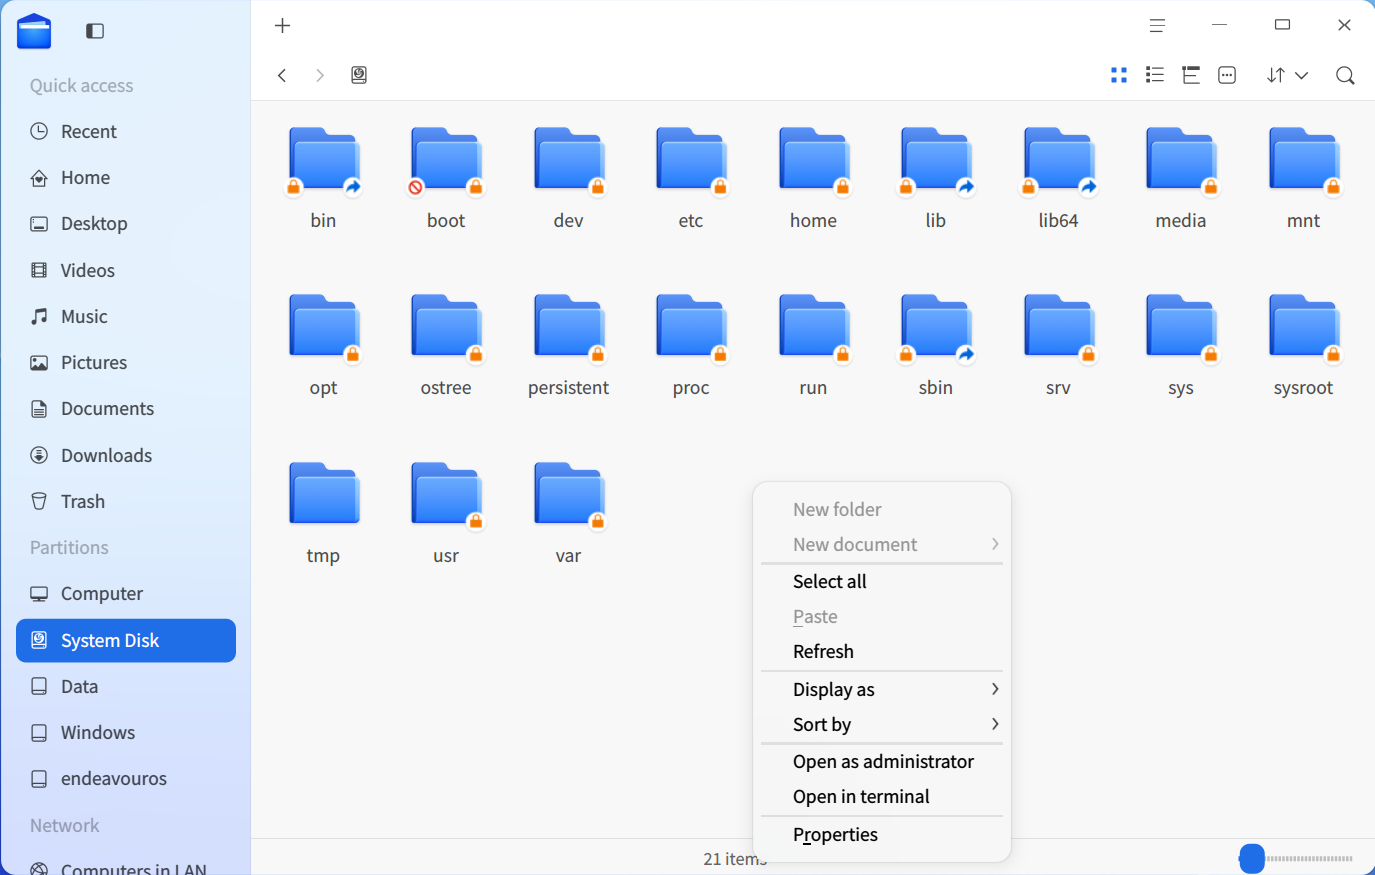Open the hamburger main menu
The image size is (1375, 875).
1157,26
